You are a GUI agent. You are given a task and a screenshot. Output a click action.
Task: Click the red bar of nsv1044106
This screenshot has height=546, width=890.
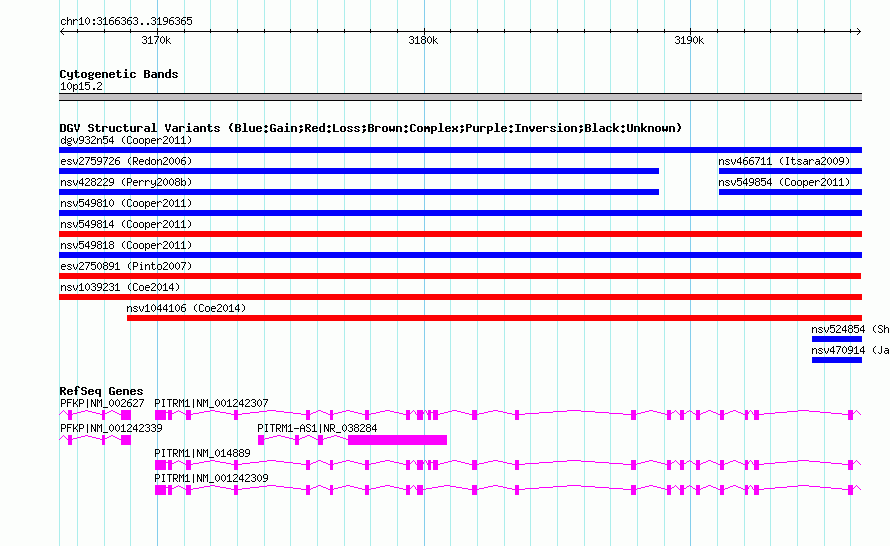coord(494,318)
